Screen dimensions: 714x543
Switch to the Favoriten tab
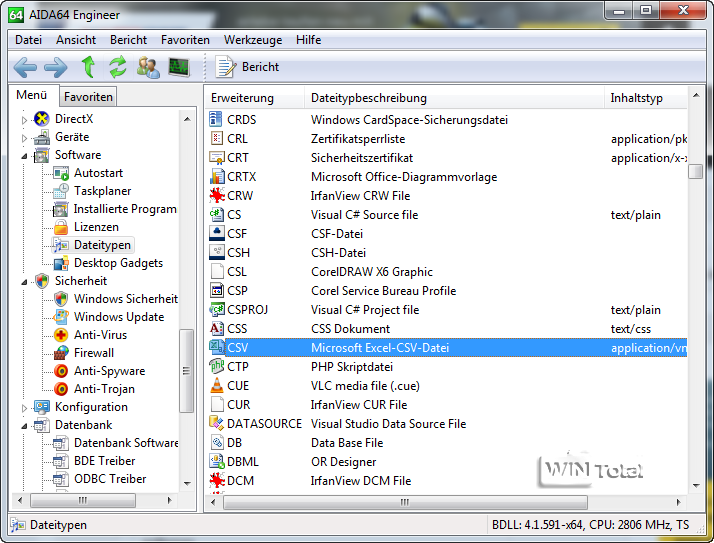pyautogui.click(x=88, y=97)
